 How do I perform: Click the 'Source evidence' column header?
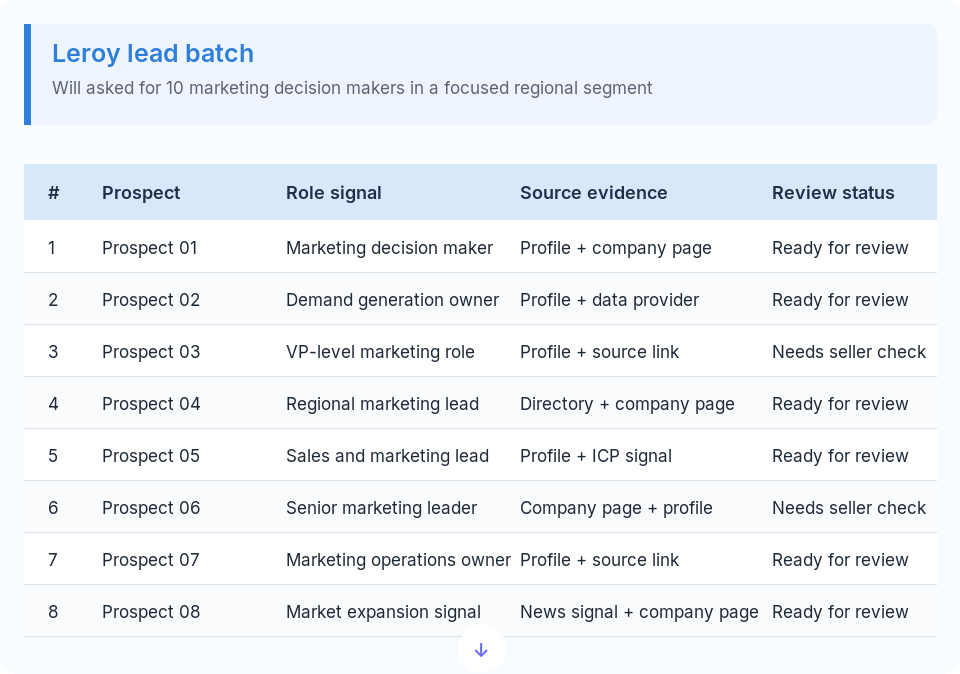[x=594, y=193]
